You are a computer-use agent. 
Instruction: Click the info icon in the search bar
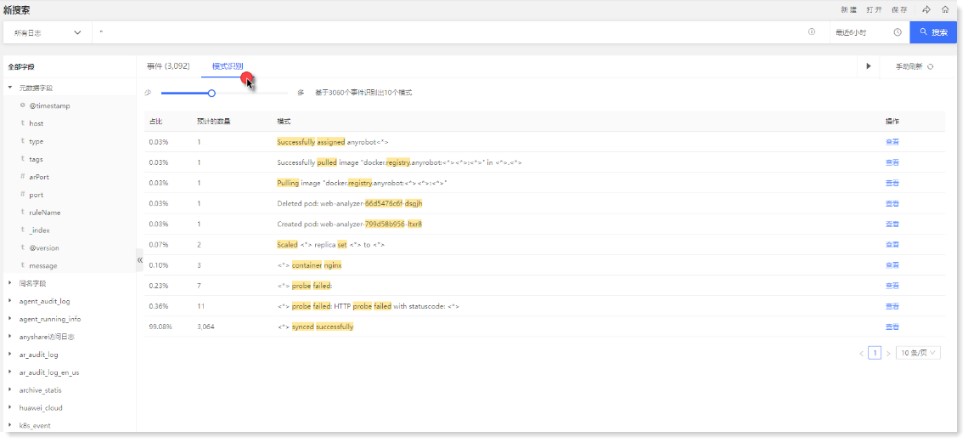click(x=811, y=32)
